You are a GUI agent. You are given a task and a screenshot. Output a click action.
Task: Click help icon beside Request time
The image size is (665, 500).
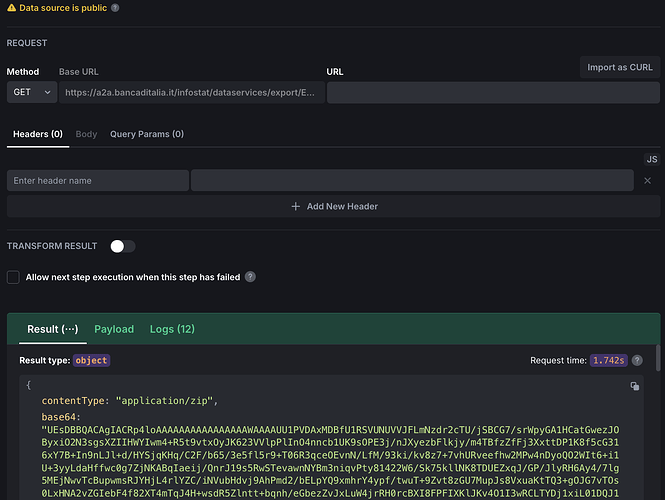coord(637,360)
